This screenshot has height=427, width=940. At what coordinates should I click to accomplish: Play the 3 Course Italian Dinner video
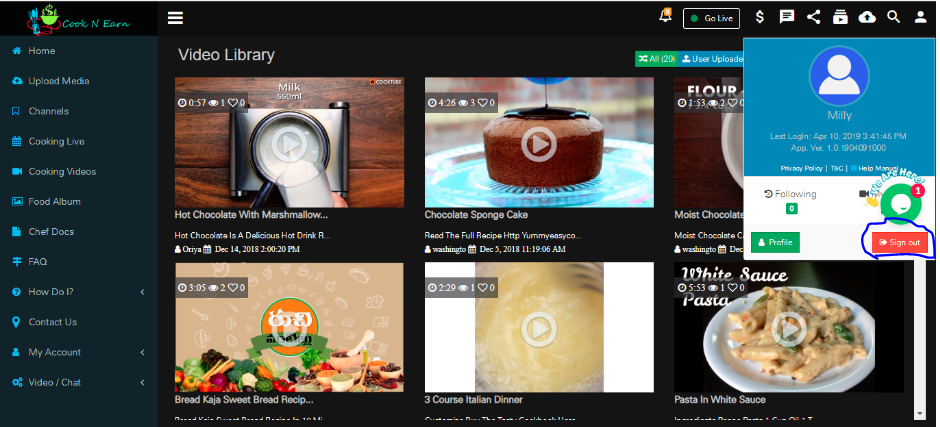click(x=539, y=328)
